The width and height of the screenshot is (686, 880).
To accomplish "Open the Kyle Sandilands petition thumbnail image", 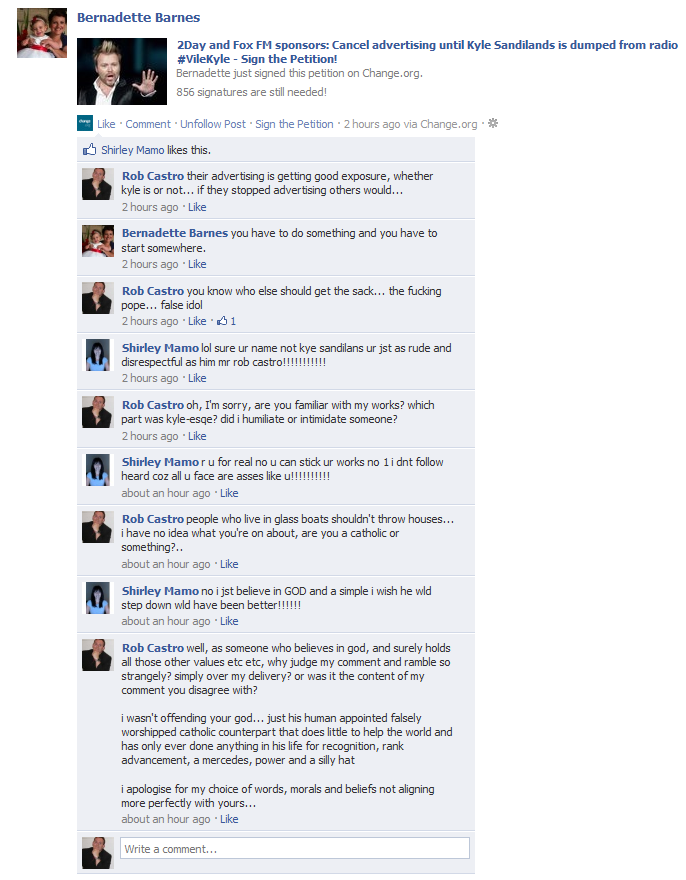I will point(122,71).
